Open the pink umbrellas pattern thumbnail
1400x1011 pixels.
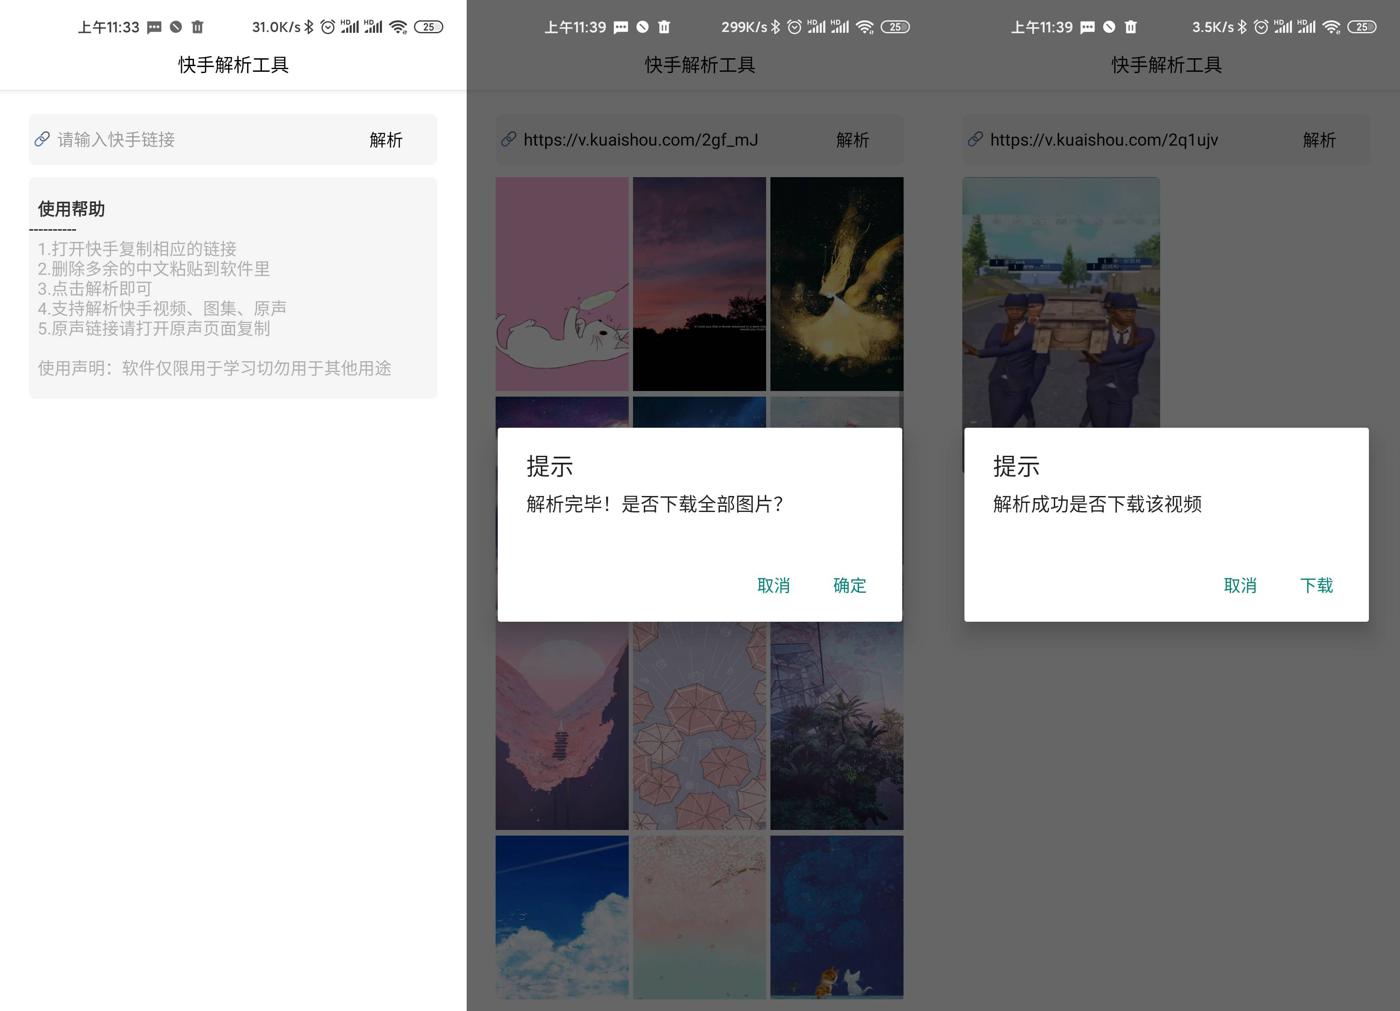coord(699,726)
